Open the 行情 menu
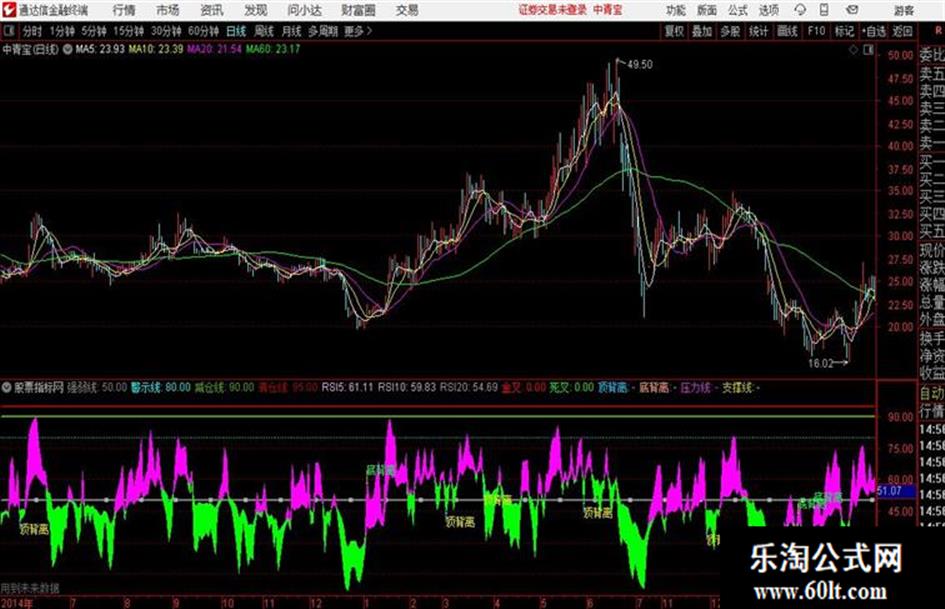The image size is (945, 609). point(124,10)
